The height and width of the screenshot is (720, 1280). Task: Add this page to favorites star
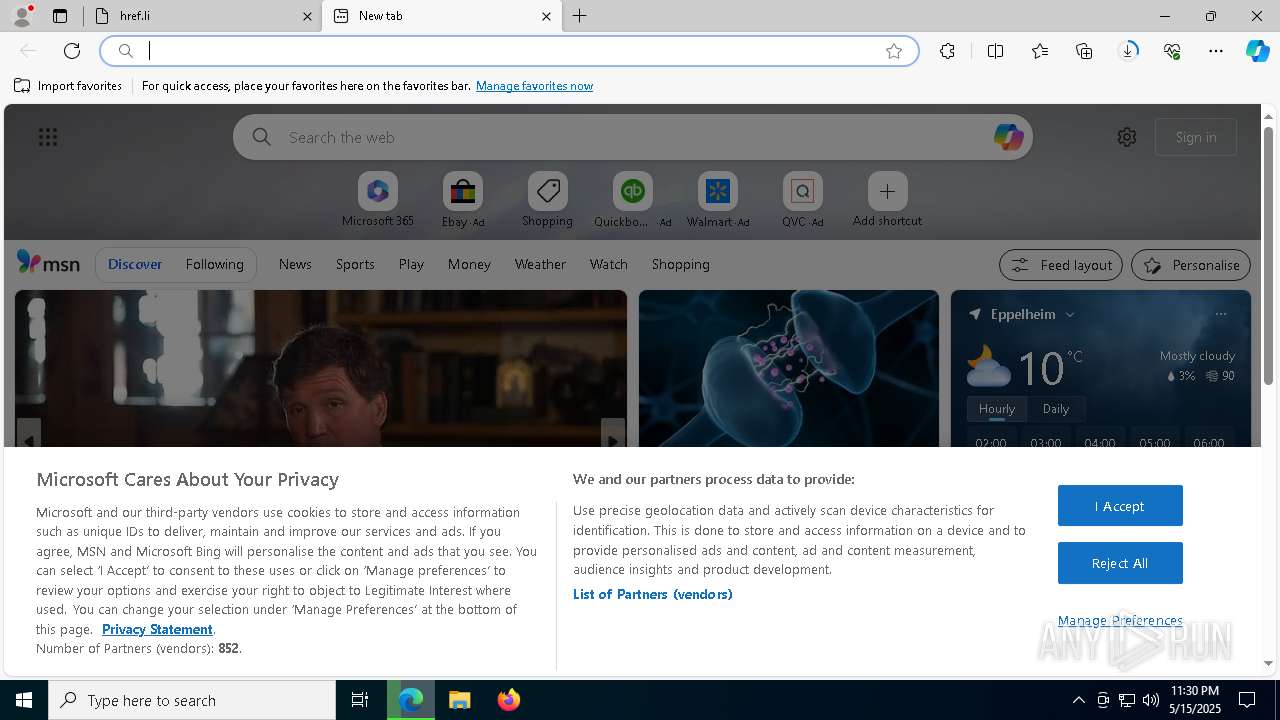click(894, 51)
